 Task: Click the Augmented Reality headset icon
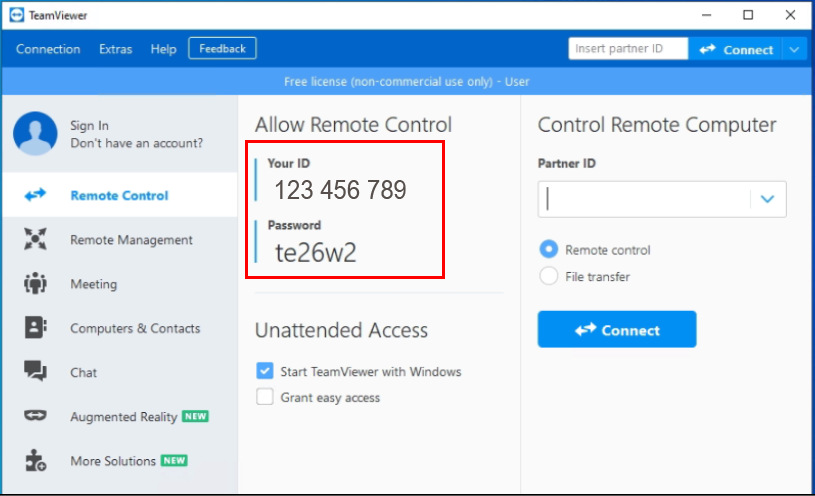[35, 415]
